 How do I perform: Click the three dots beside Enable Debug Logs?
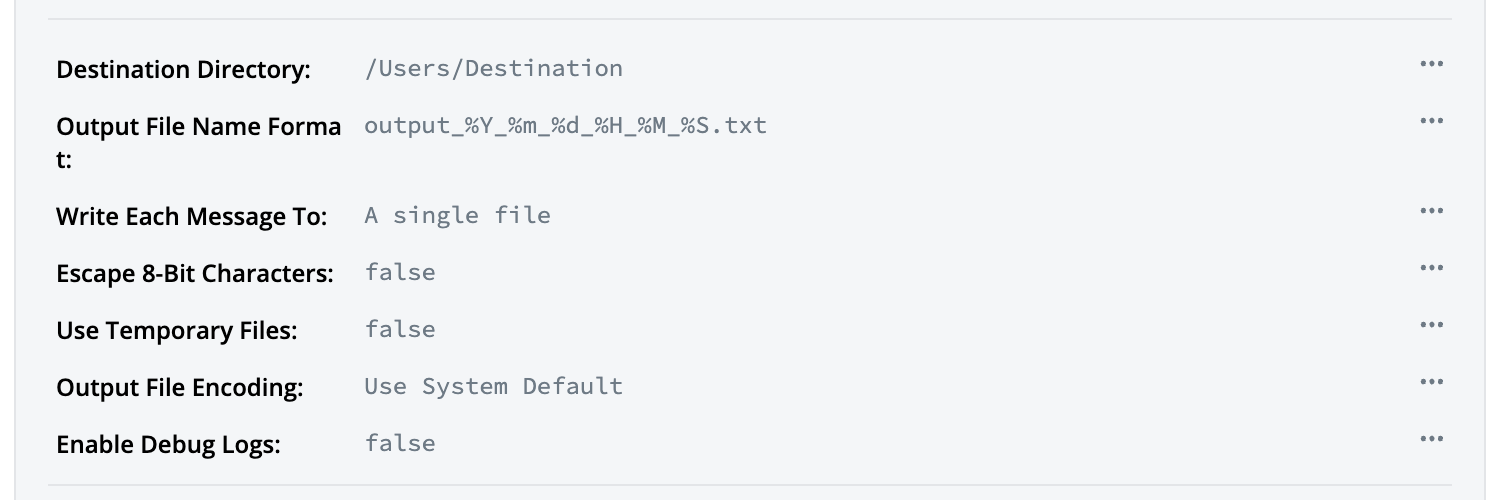[1431, 439]
